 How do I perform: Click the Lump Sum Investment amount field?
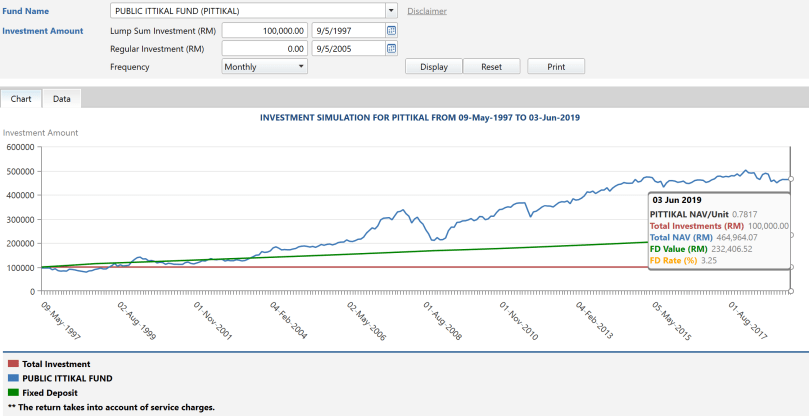click(x=265, y=31)
